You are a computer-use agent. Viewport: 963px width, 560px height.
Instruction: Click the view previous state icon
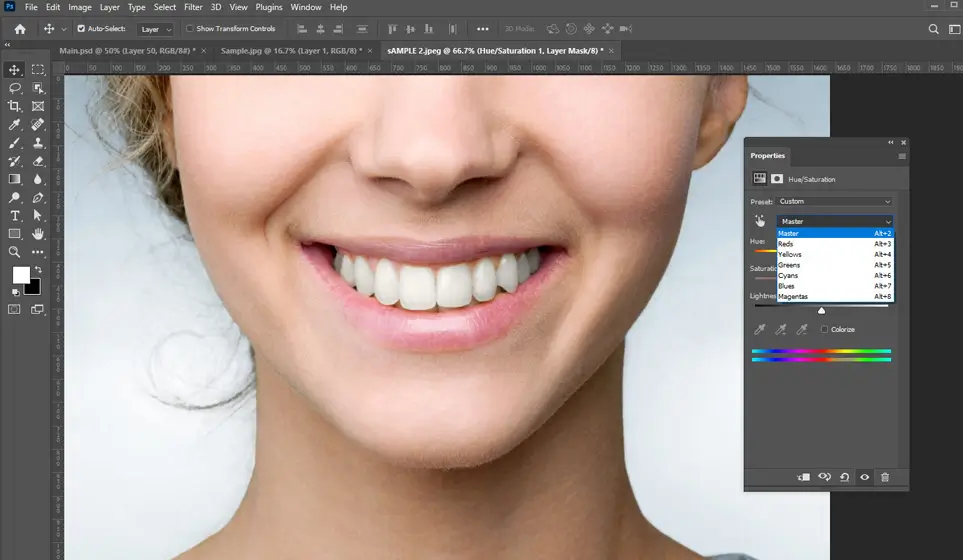pyautogui.click(x=824, y=477)
